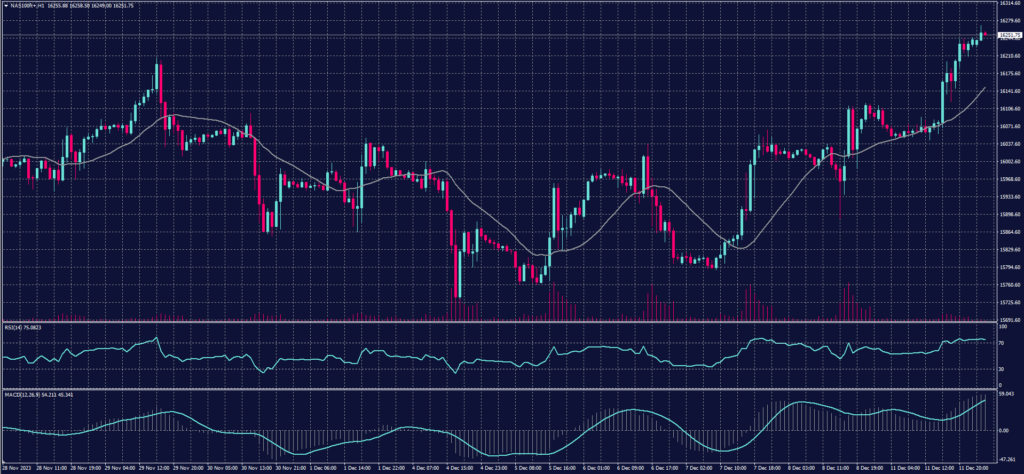The height and width of the screenshot is (474, 1024).
Task: Click the 16002.60 price level on axis
Action: tap(1008, 161)
